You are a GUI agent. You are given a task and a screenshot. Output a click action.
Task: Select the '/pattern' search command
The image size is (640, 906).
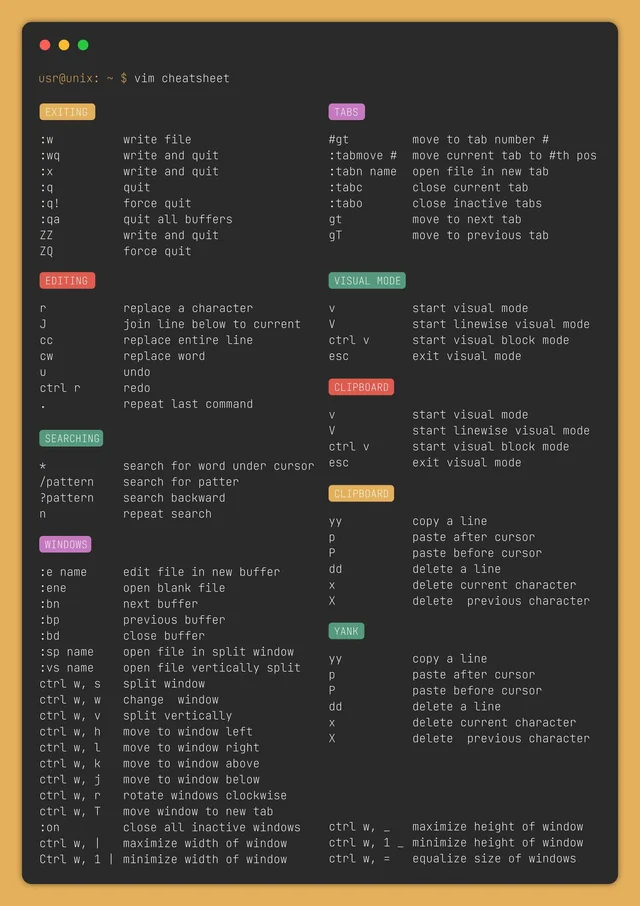(x=66, y=482)
